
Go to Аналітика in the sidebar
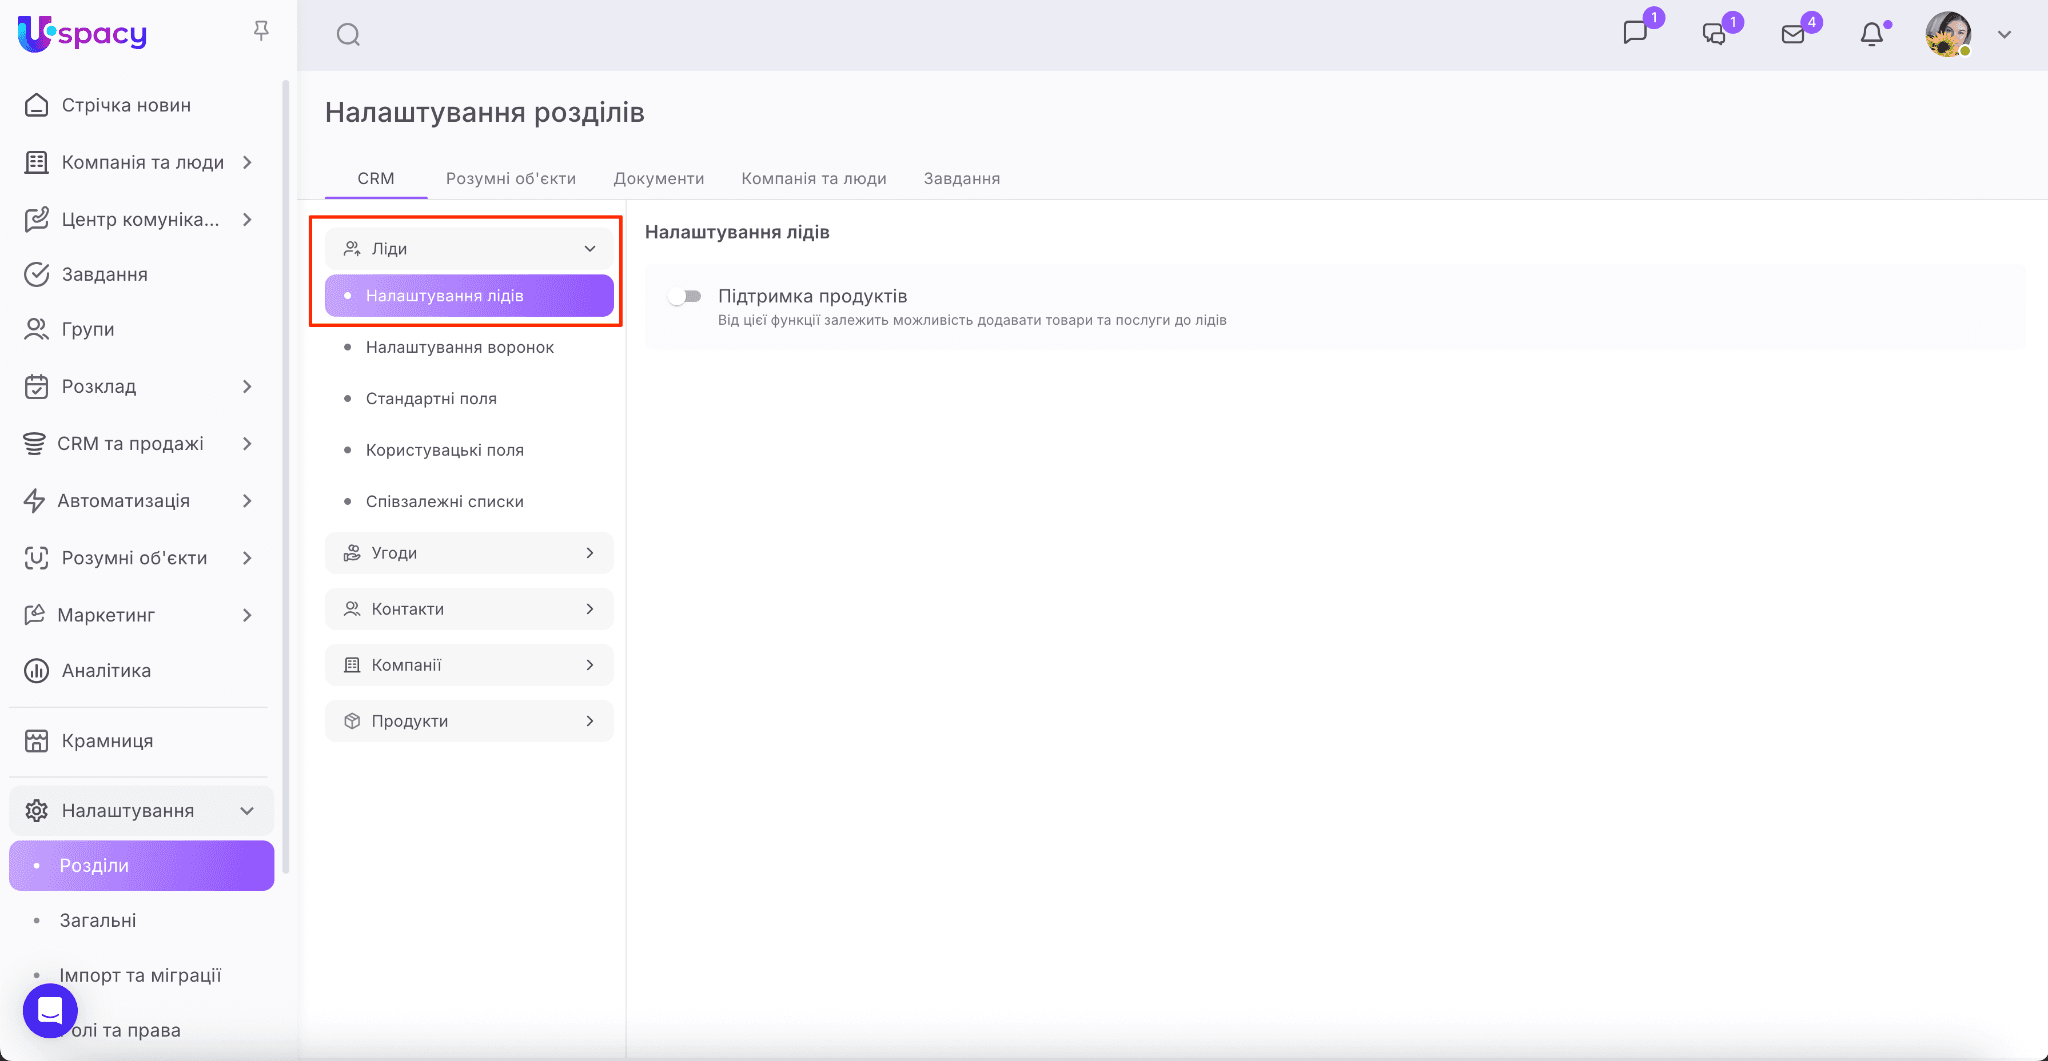point(106,671)
